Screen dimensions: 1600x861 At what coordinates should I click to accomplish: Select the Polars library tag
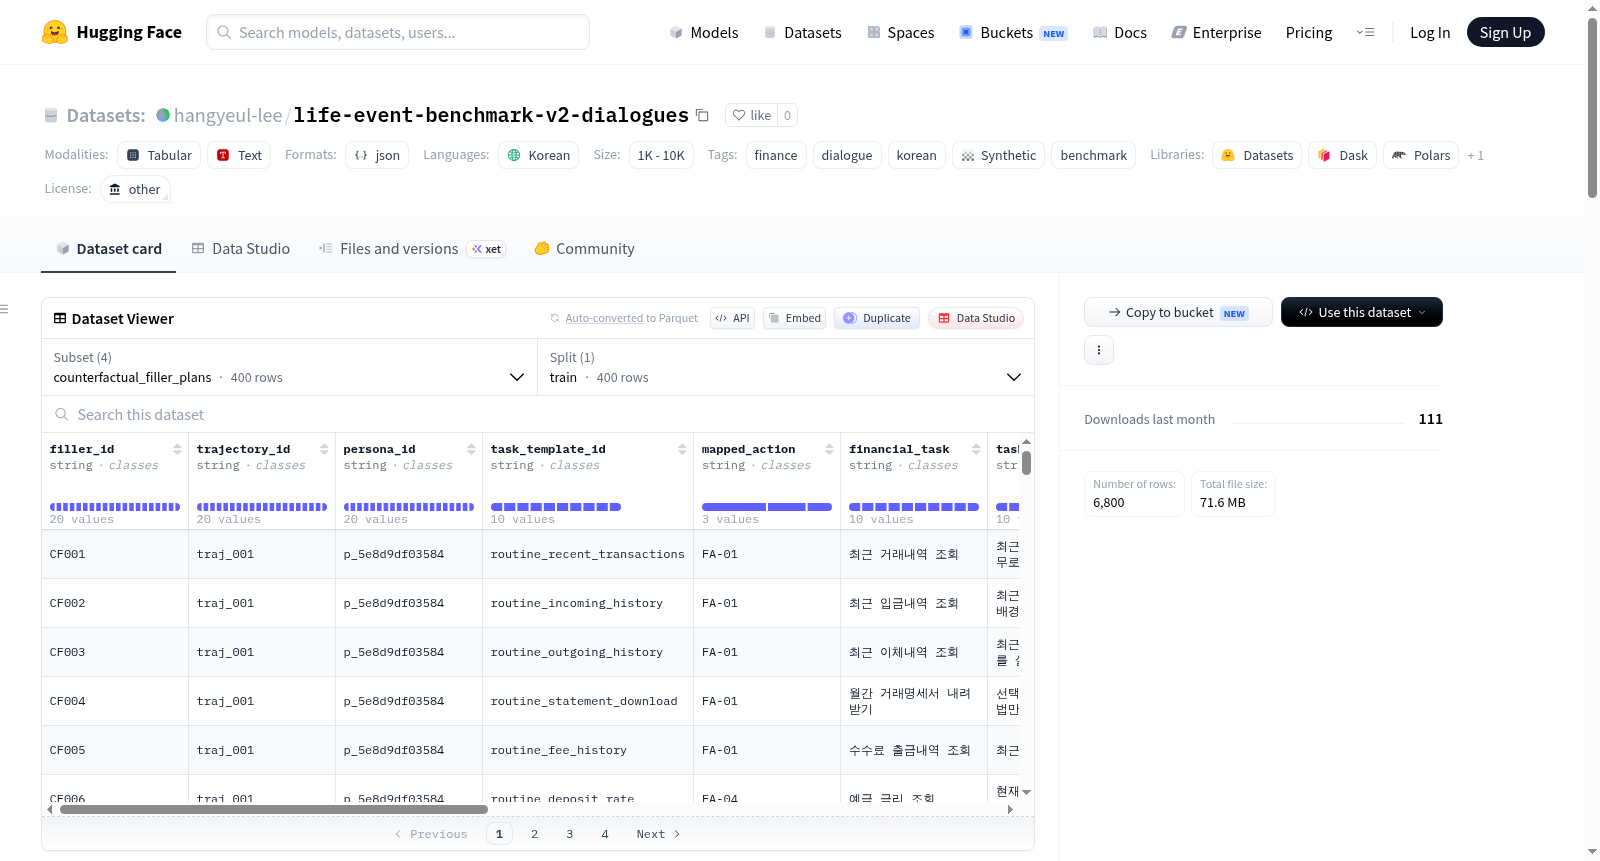[1421, 155]
